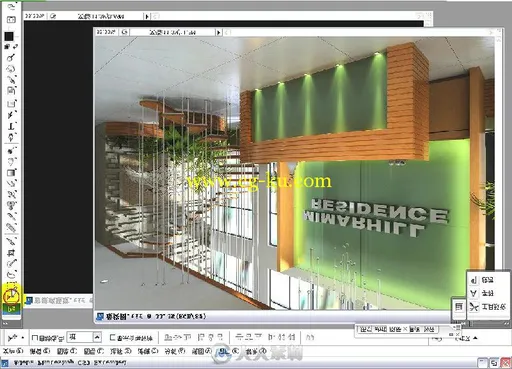The image size is (512, 369).
Task: Switch to the first tab in the floating panel
Action: pyautogui.click(x=365, y=329)
